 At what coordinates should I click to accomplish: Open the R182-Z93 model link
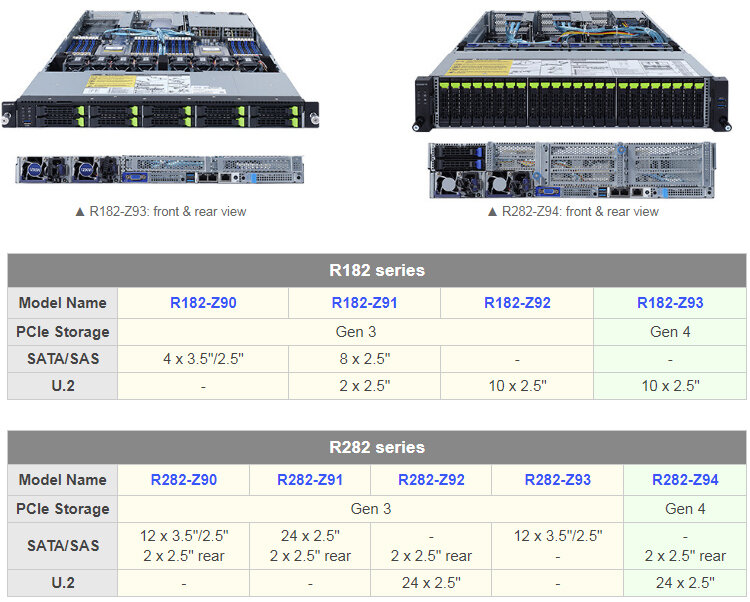click(670, 303)
